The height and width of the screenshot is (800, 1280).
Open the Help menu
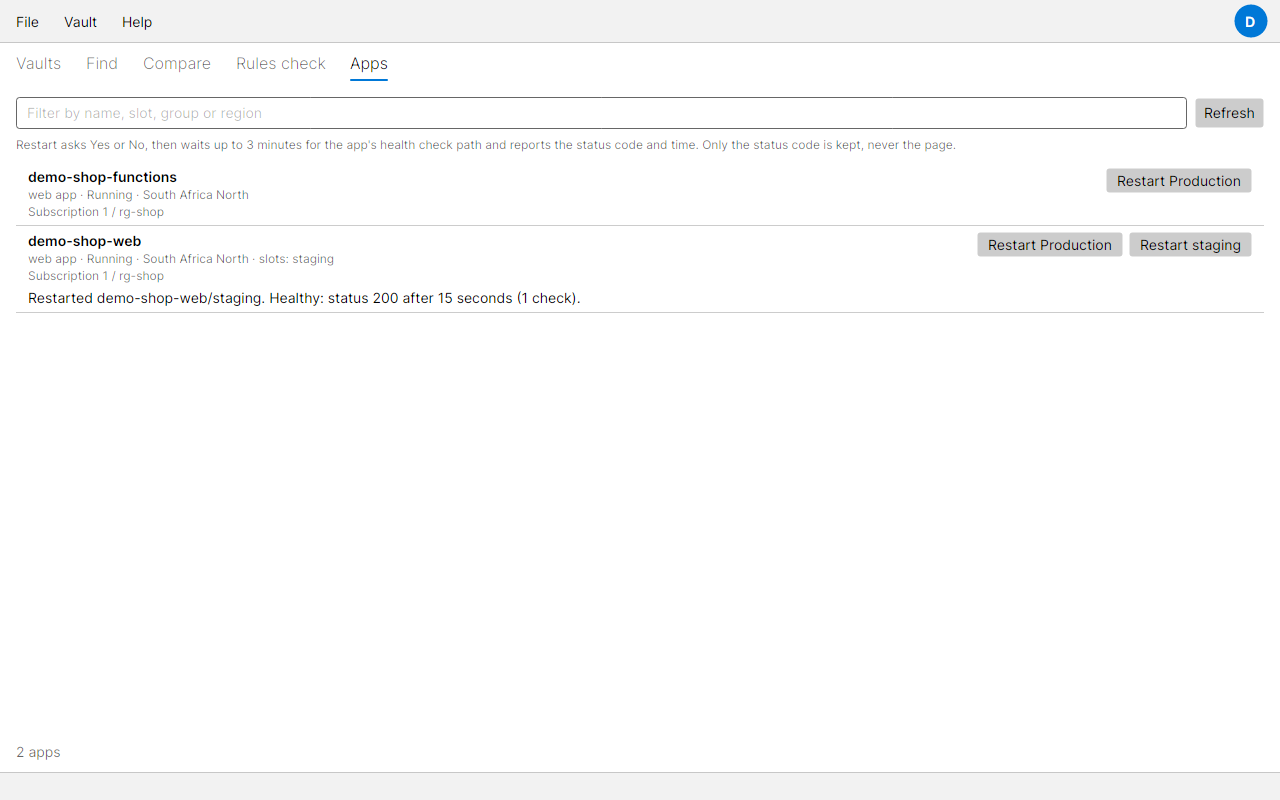pos(137,22)
